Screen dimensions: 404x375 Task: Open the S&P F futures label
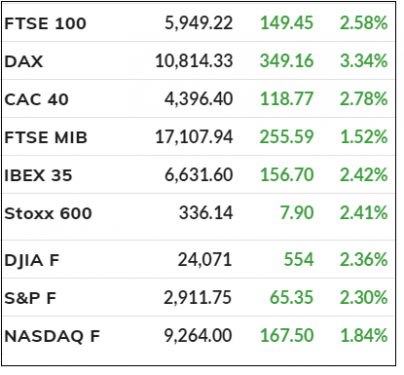(x=30, y=298)
